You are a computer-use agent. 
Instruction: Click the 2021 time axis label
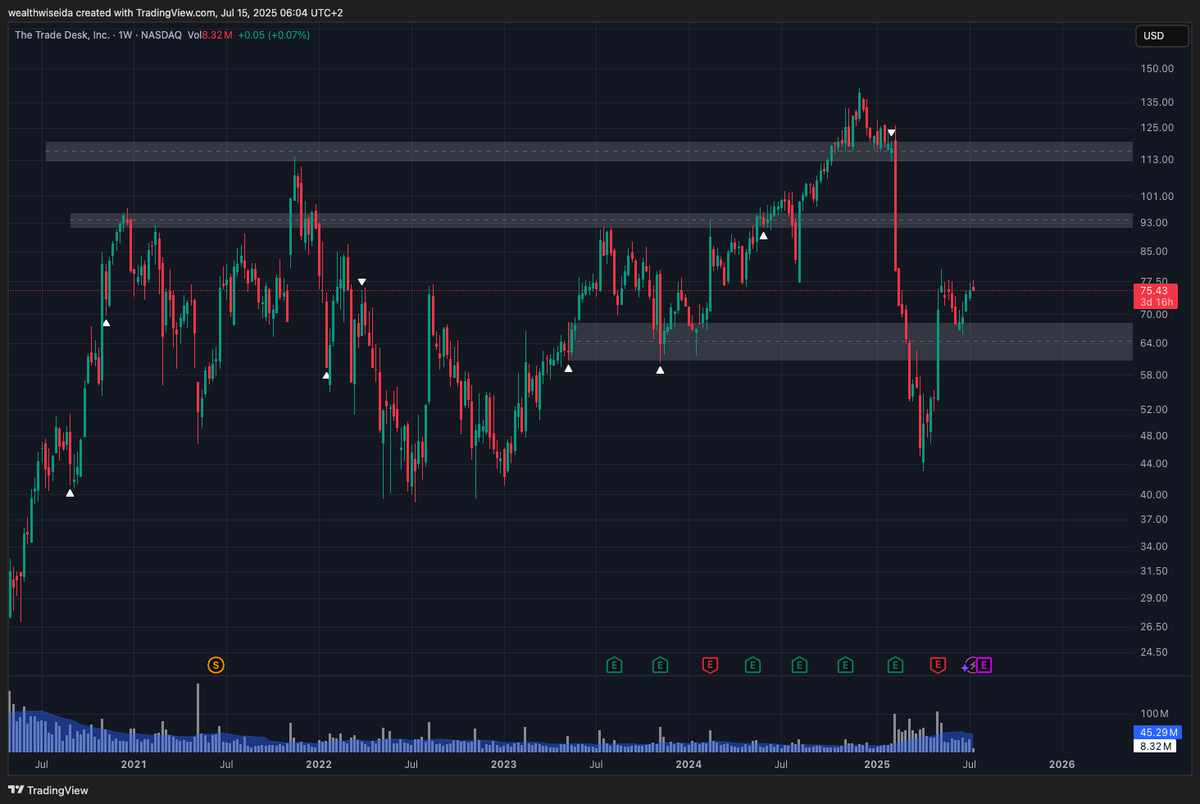tap(134, 764)
